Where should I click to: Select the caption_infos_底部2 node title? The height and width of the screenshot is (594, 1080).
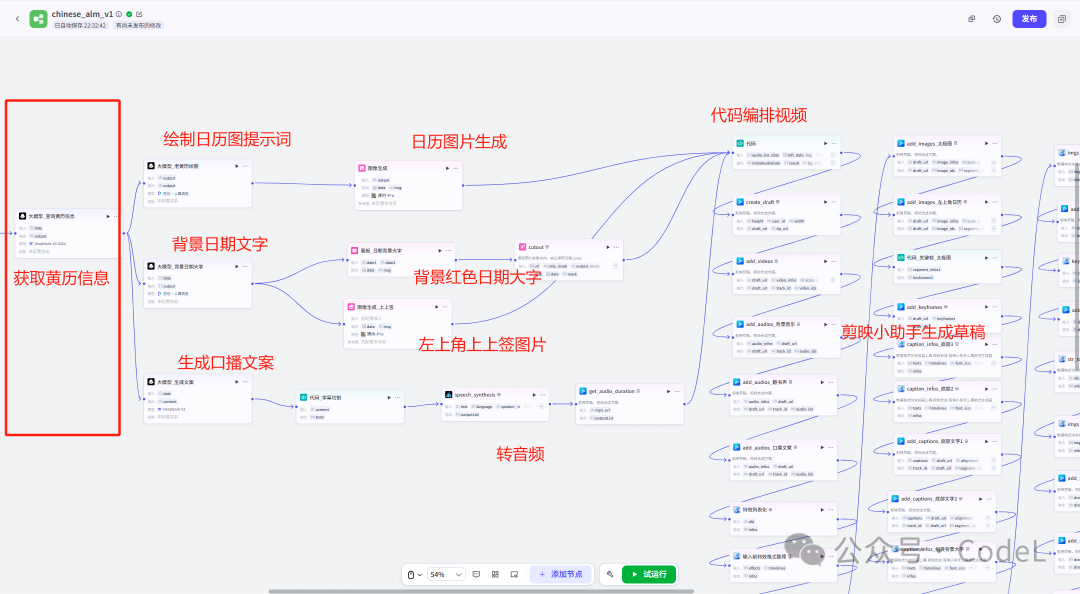(930, 389)
